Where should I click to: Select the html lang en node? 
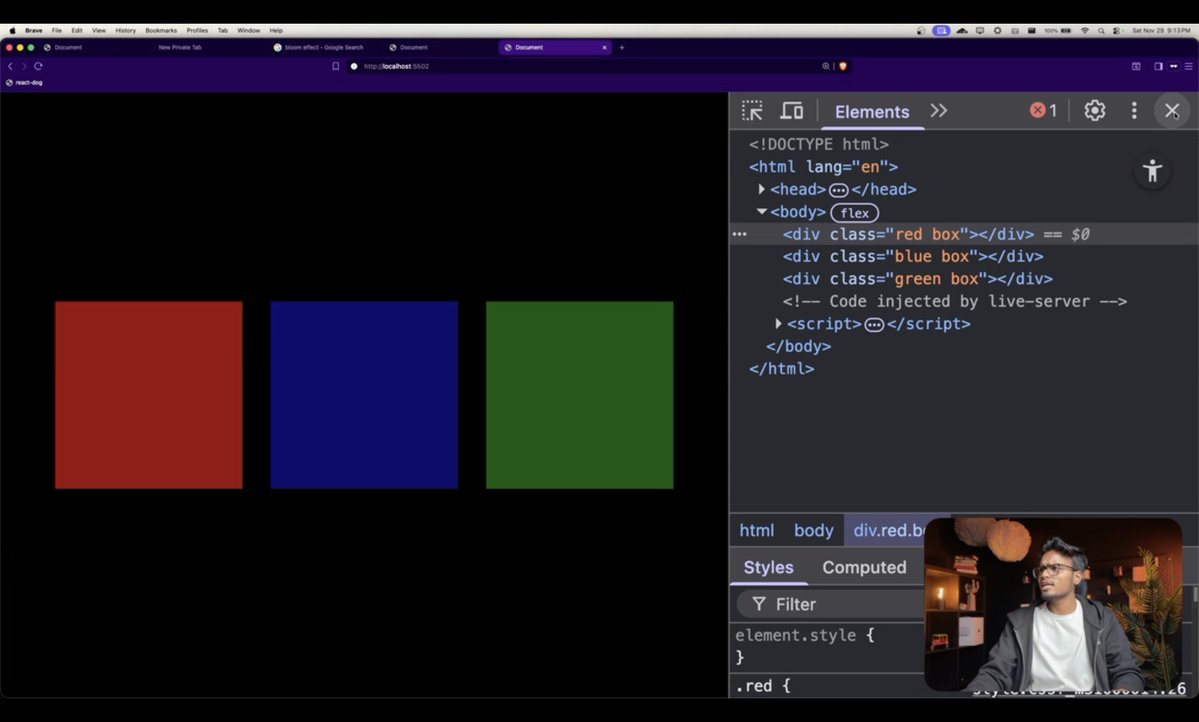[x=823, y=167]
